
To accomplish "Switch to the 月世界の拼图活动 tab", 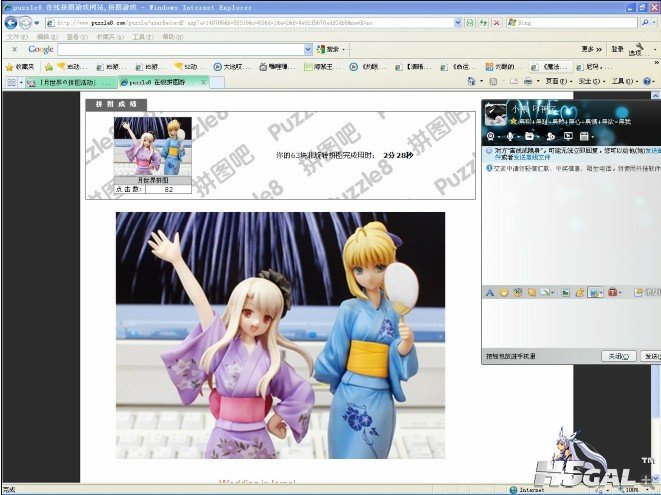I will (72, 82).
